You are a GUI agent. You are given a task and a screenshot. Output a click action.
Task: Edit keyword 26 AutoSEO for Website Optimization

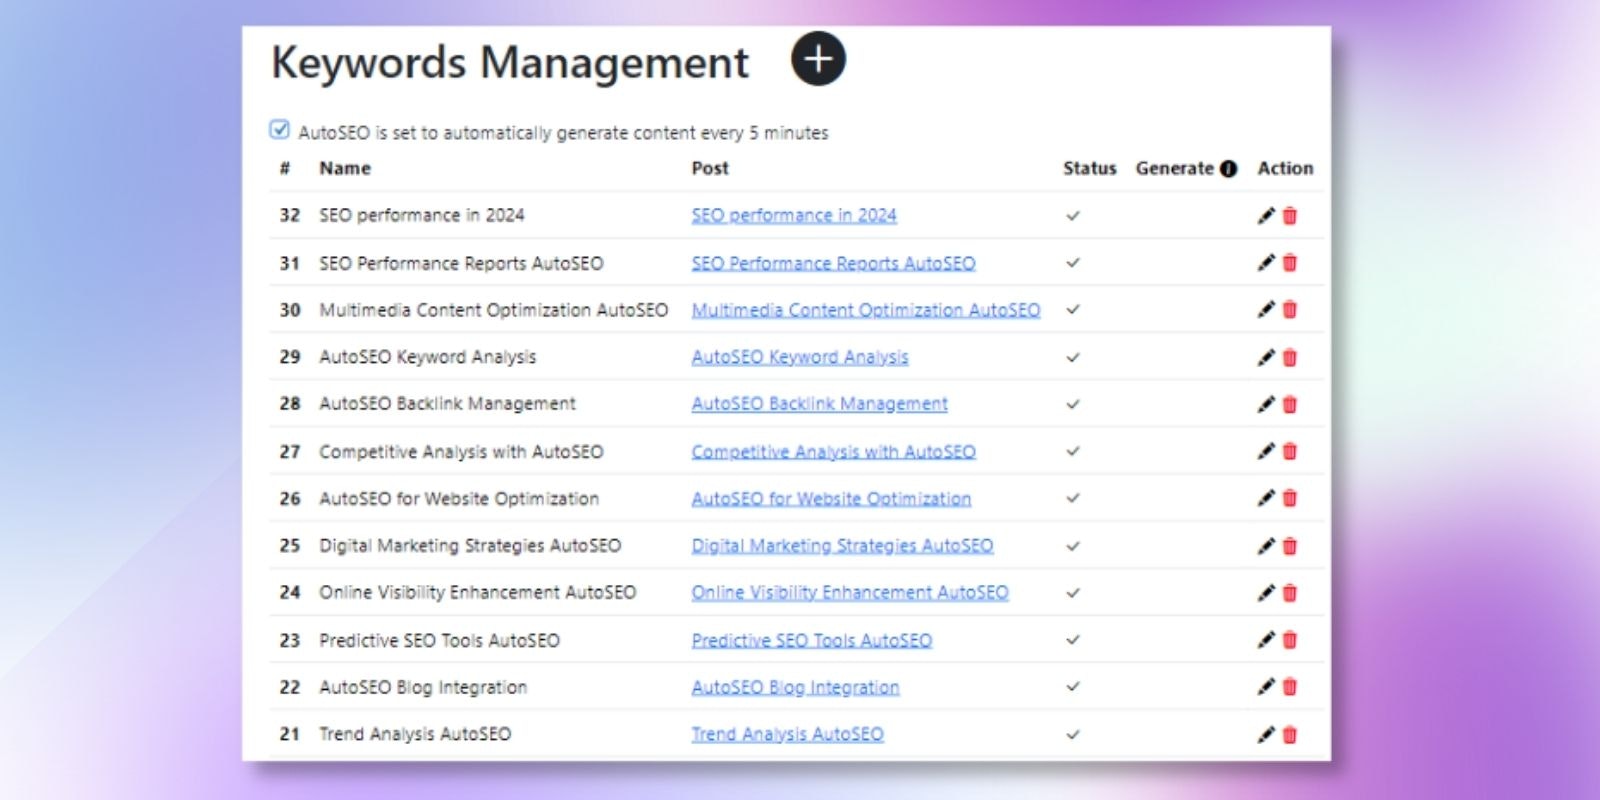click(1266, 499)
